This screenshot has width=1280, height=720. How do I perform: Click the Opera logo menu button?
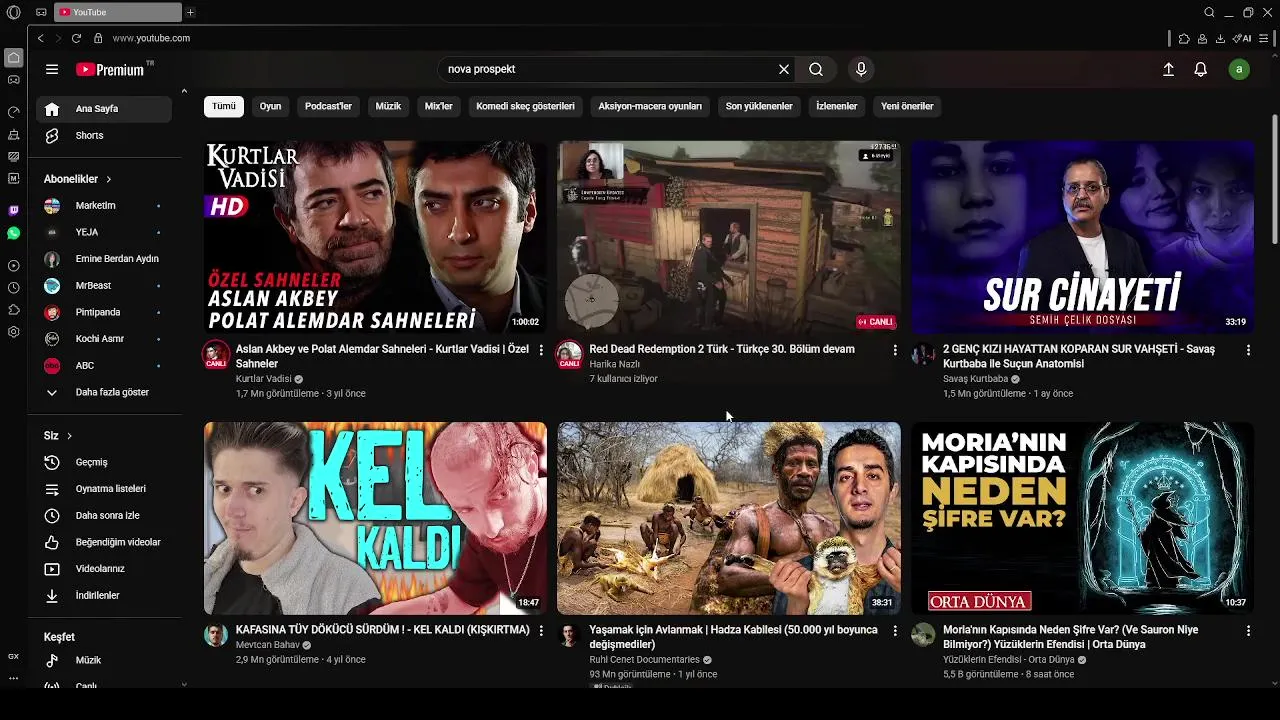point(13,12)
